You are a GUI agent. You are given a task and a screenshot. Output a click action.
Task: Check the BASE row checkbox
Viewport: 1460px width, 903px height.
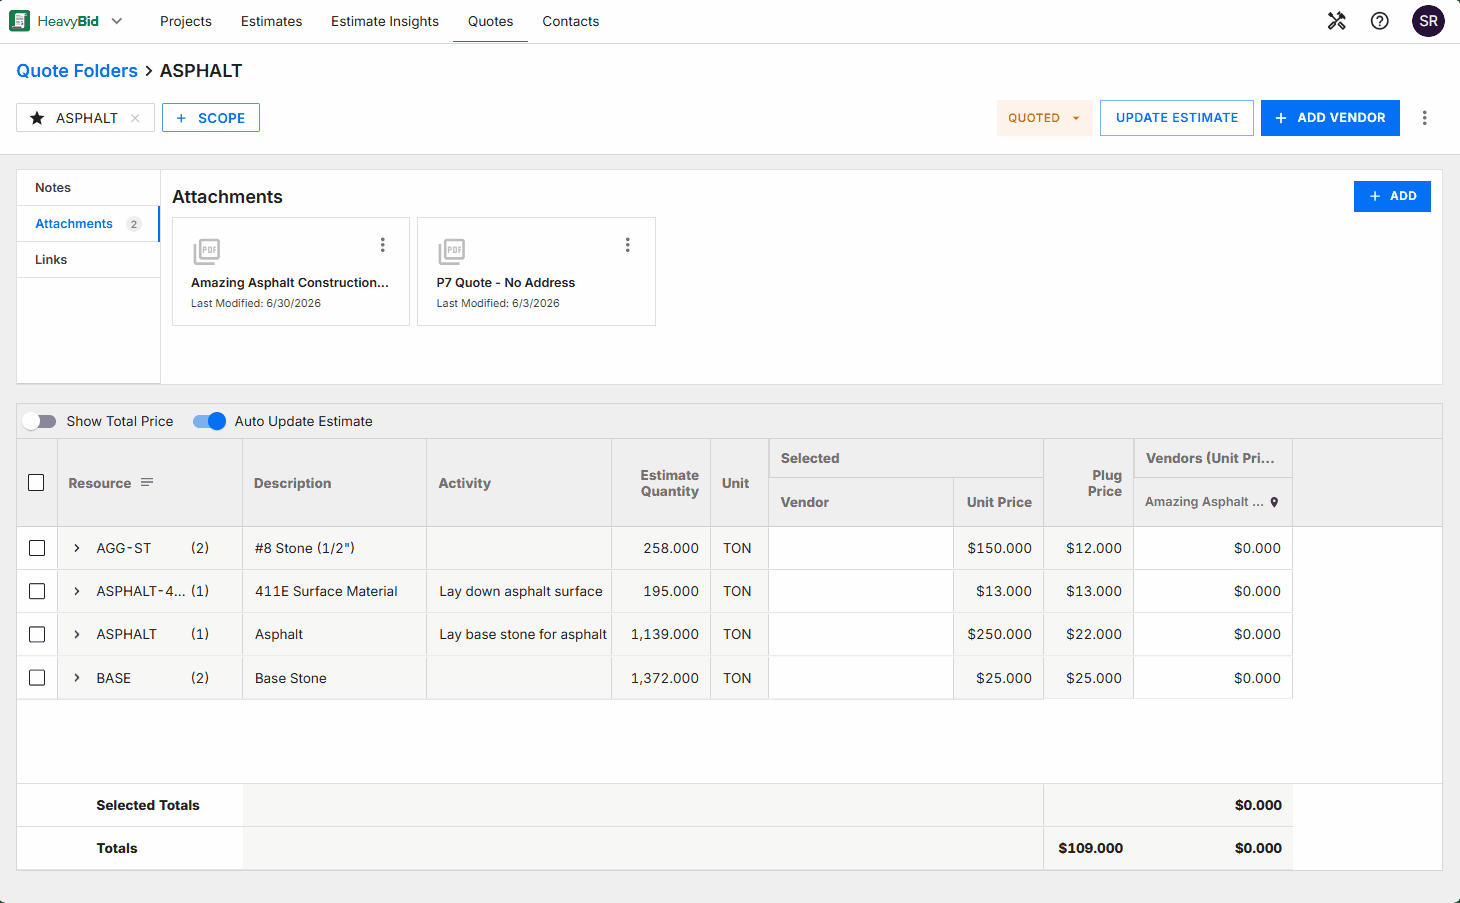(37, 678)
